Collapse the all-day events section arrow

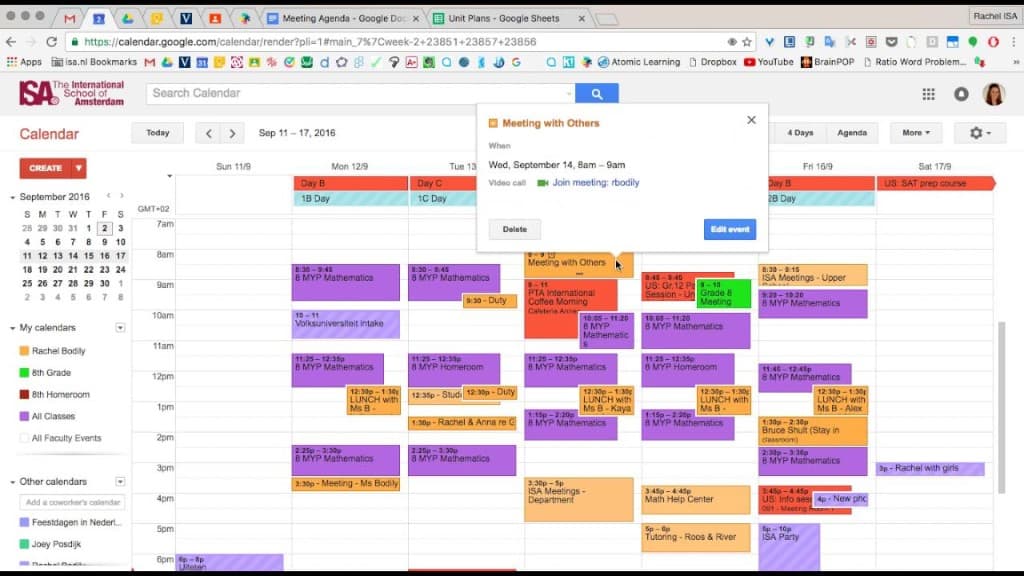[x=169, y=176]
